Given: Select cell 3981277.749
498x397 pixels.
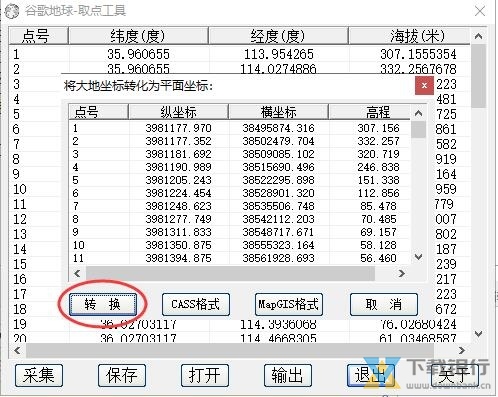Looking at the screenshot, I should tap(178, 219).
